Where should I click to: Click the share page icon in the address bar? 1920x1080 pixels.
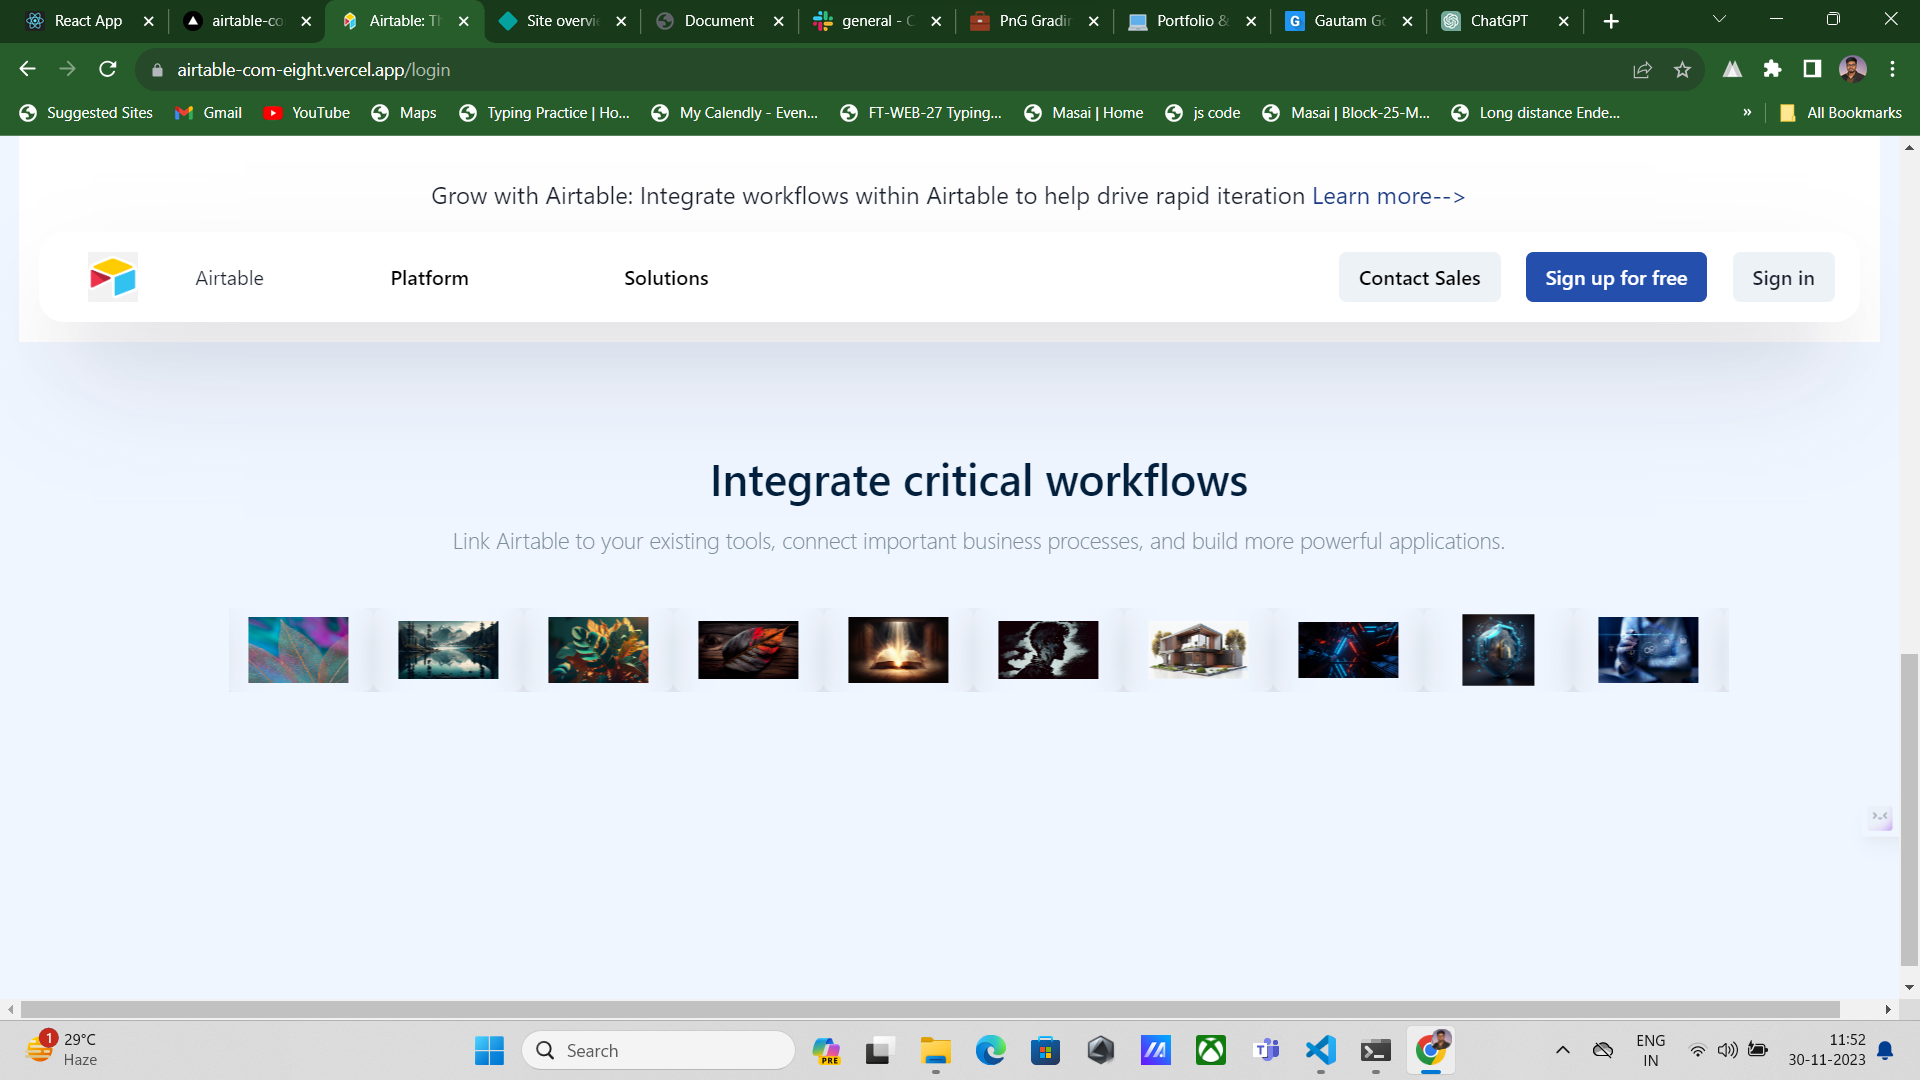(1642, 69)
